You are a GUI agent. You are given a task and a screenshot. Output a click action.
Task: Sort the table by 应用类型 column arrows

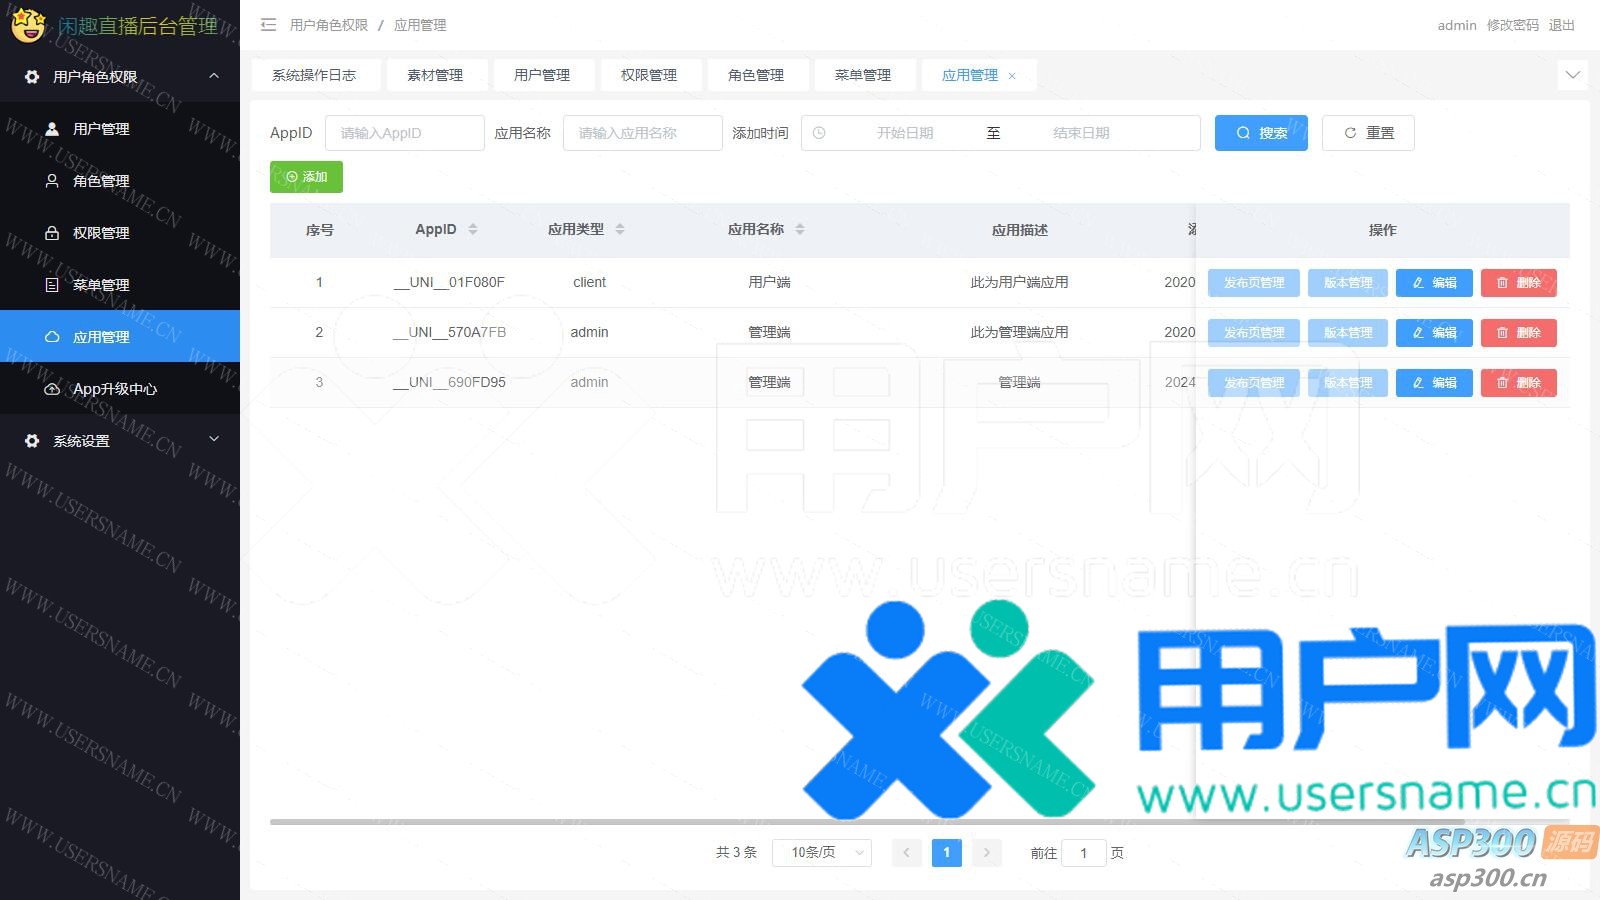click(620, 229)
